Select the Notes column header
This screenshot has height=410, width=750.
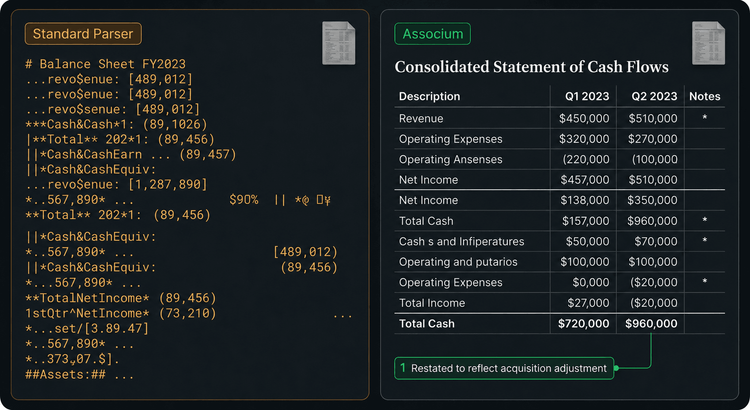705,96
